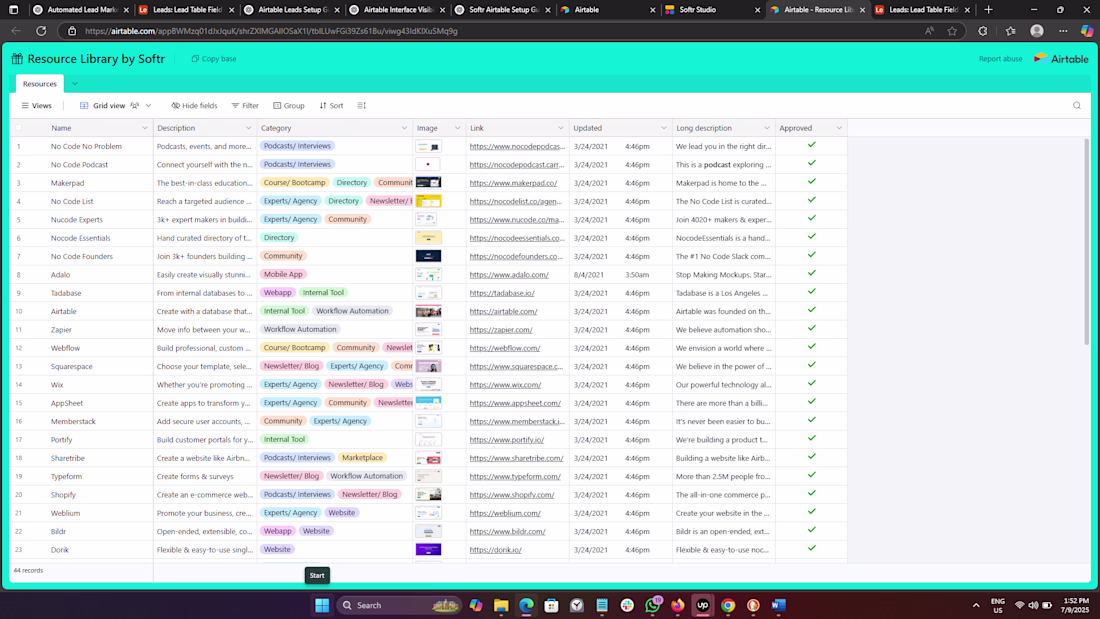The image size is (1100, 619).
Task: Click the search magnifier icon in grid
Action: 1077,105
